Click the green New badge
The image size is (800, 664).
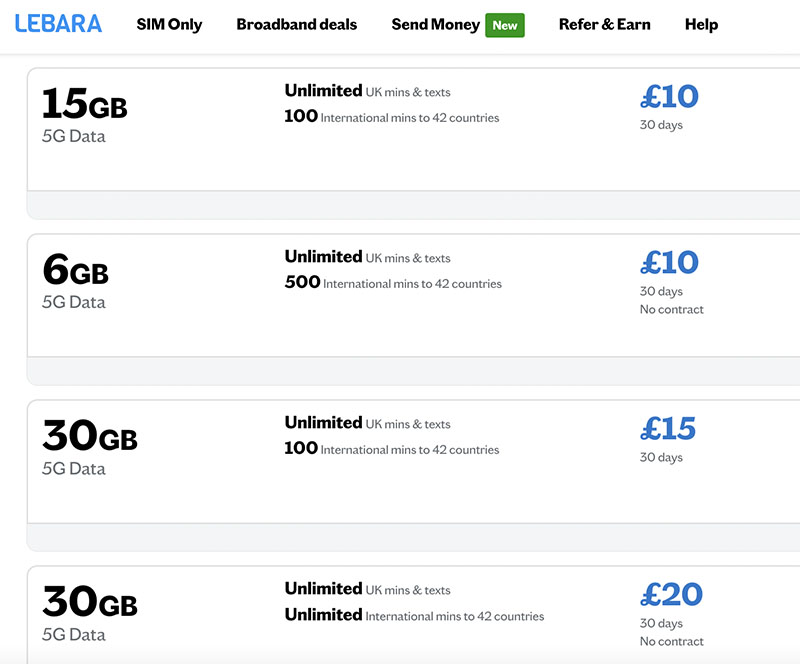(505, 25)
